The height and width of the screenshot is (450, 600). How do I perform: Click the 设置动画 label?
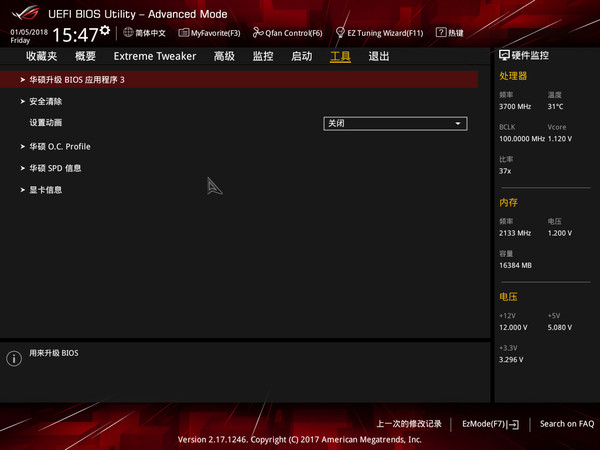46,123
